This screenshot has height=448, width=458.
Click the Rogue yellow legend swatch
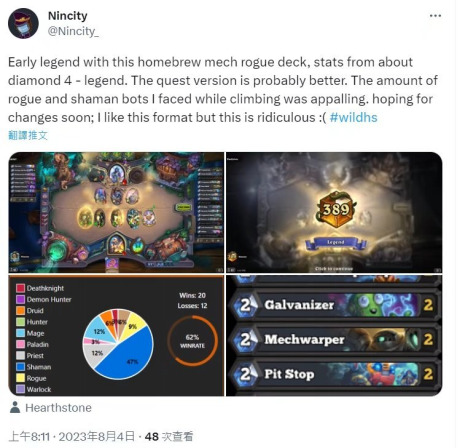pos(21,378)
